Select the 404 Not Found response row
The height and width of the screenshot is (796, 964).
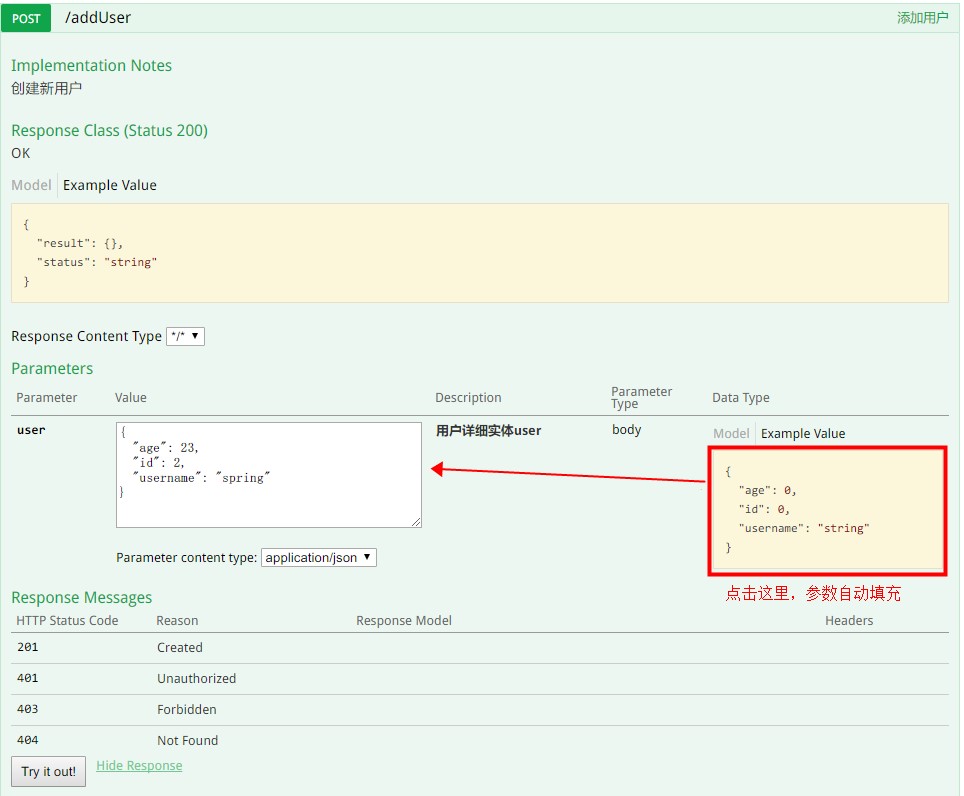(187, 740)
